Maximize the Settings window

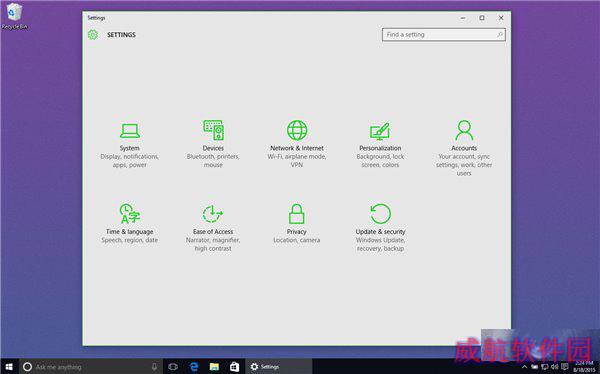pyautogui.click(x=482, y=18)
